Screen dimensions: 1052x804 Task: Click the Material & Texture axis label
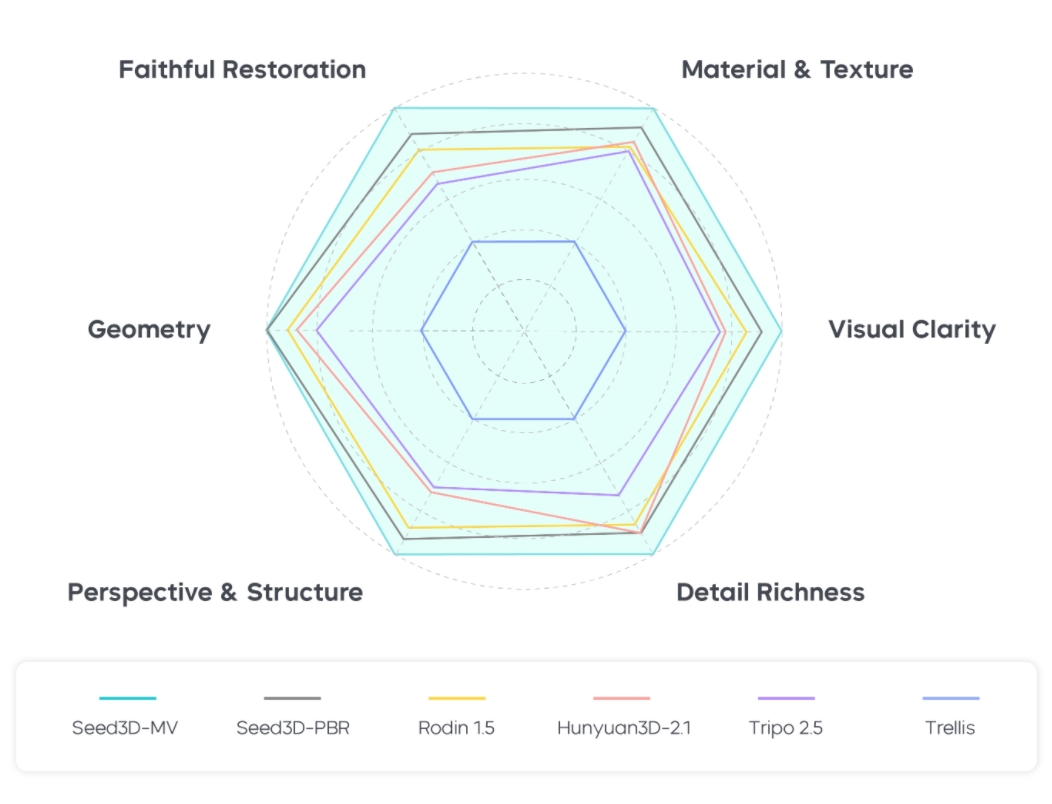click(x=797, y=70)
